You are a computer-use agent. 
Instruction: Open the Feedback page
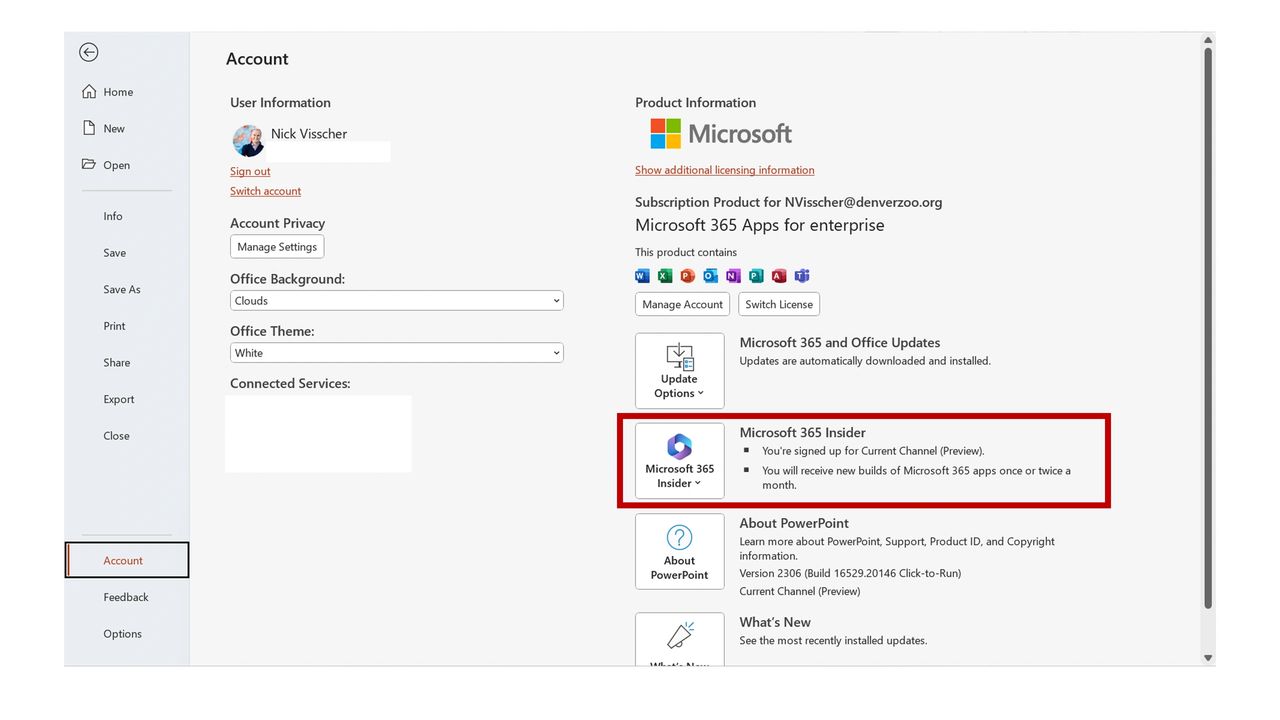(126, 597)
